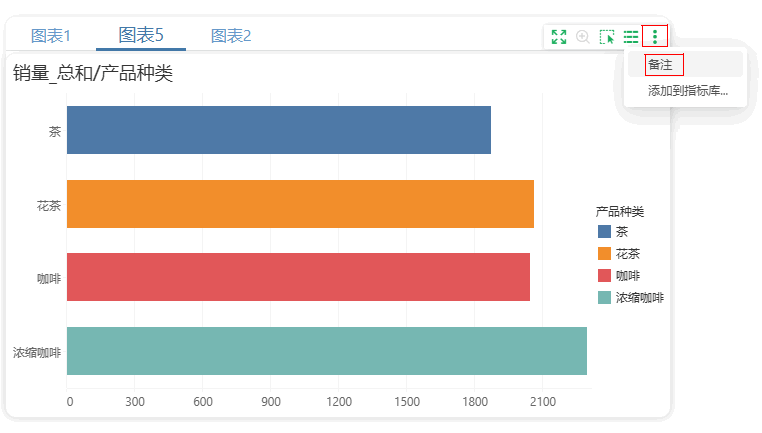Select the 图表5 tab
Image resolution: width=762 pixels, height=433 pixels.
[x=141, y=35]
